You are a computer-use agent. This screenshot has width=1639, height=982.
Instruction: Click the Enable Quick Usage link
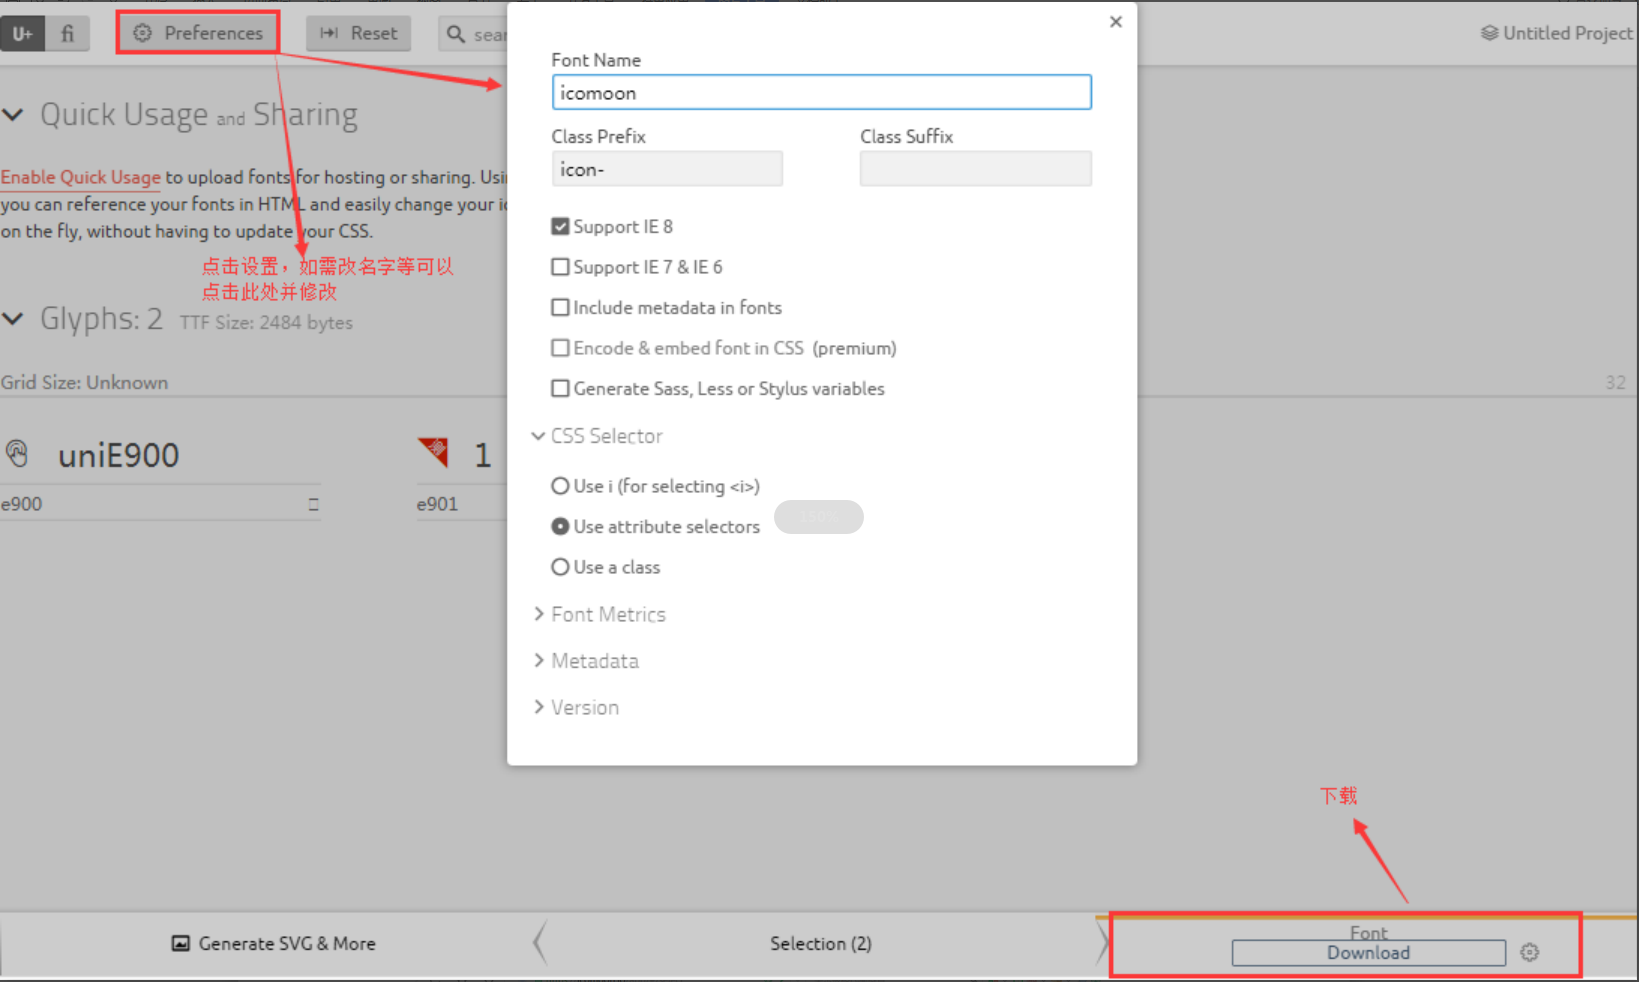click(80, 177)
